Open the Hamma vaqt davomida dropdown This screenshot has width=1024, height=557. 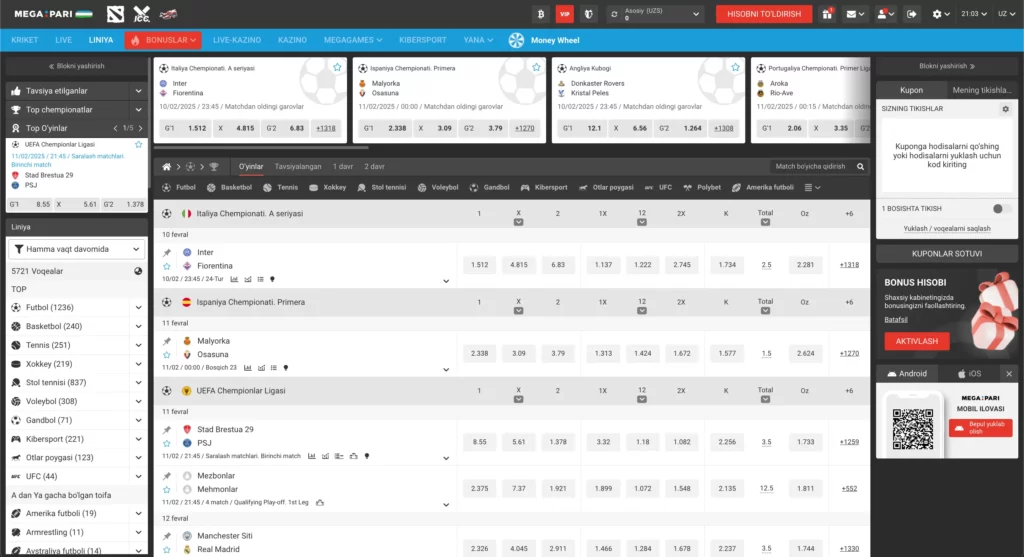point(76,249)
